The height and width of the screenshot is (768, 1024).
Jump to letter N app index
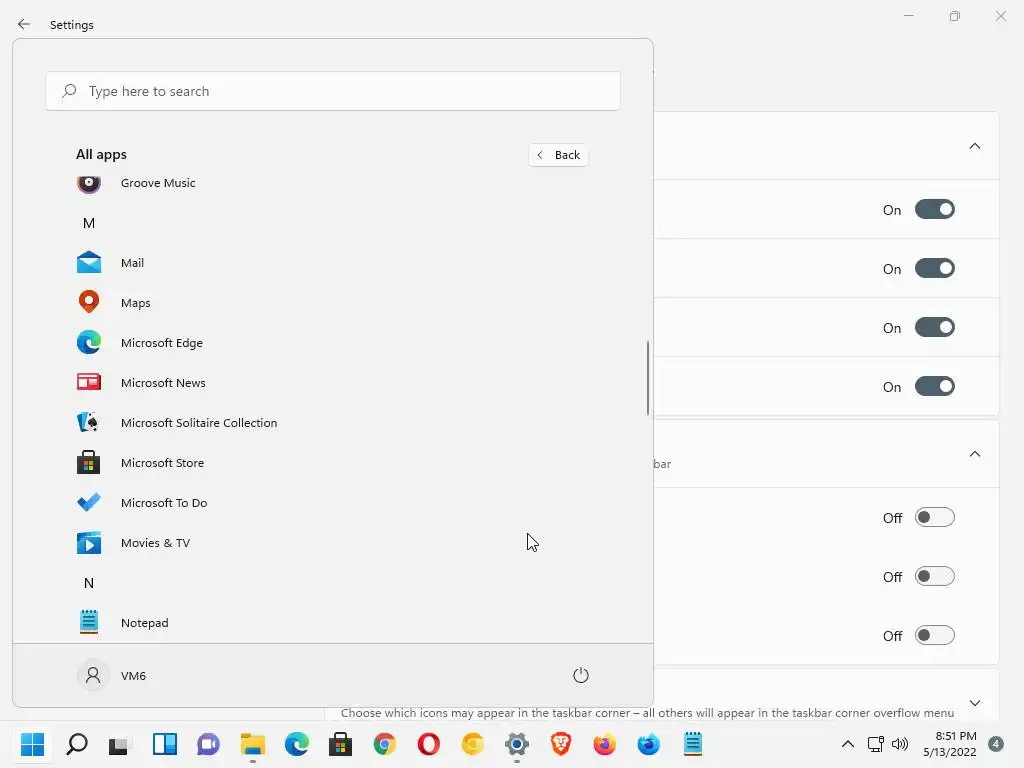click(x=89, y=583)
